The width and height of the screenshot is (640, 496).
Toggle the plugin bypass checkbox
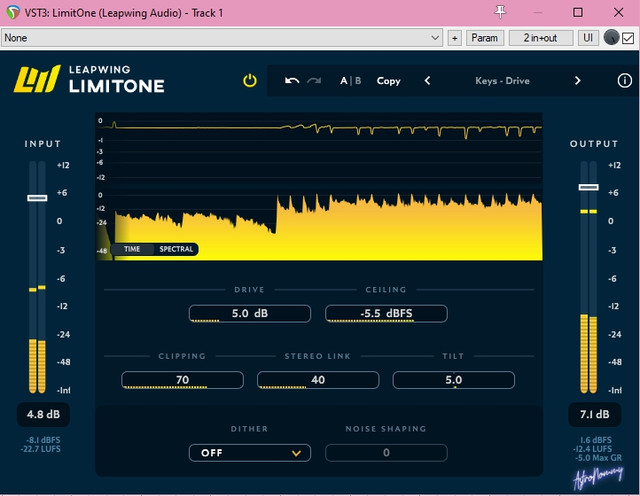[628, 38]
